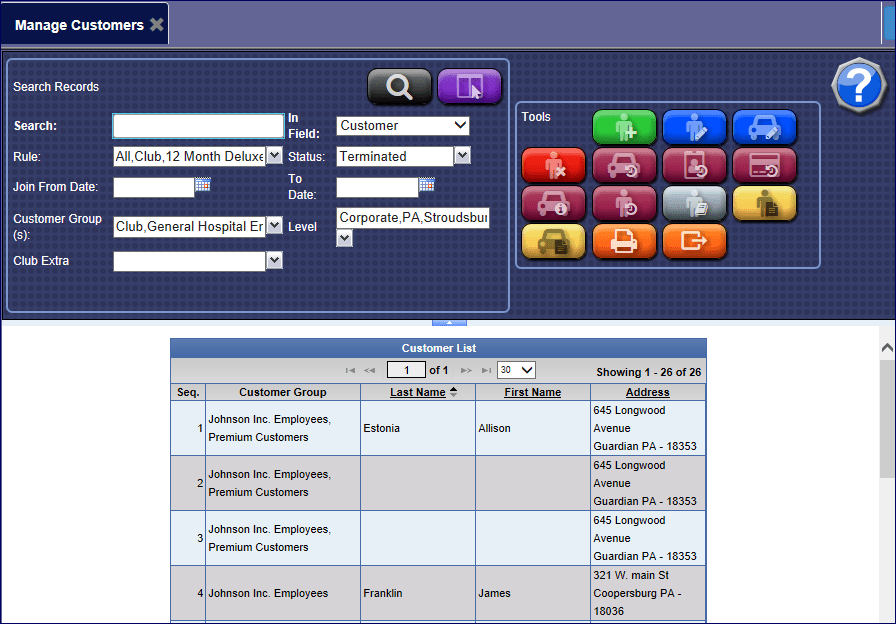Add a new customer using the green tool
This screenshot has width=896, height=624.
pos(624,128)
